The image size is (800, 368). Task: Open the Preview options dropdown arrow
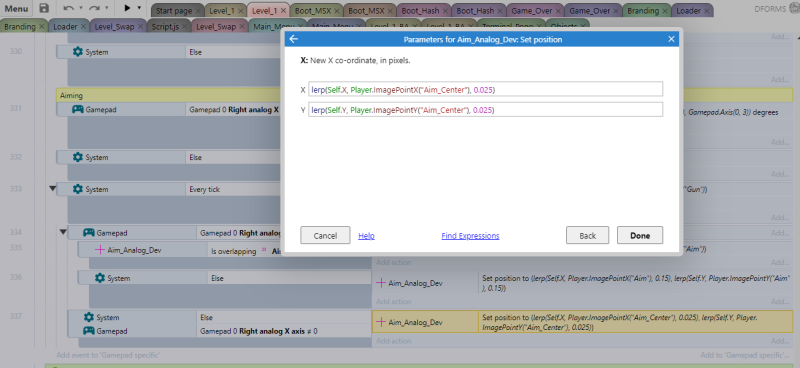pos(139,8)
